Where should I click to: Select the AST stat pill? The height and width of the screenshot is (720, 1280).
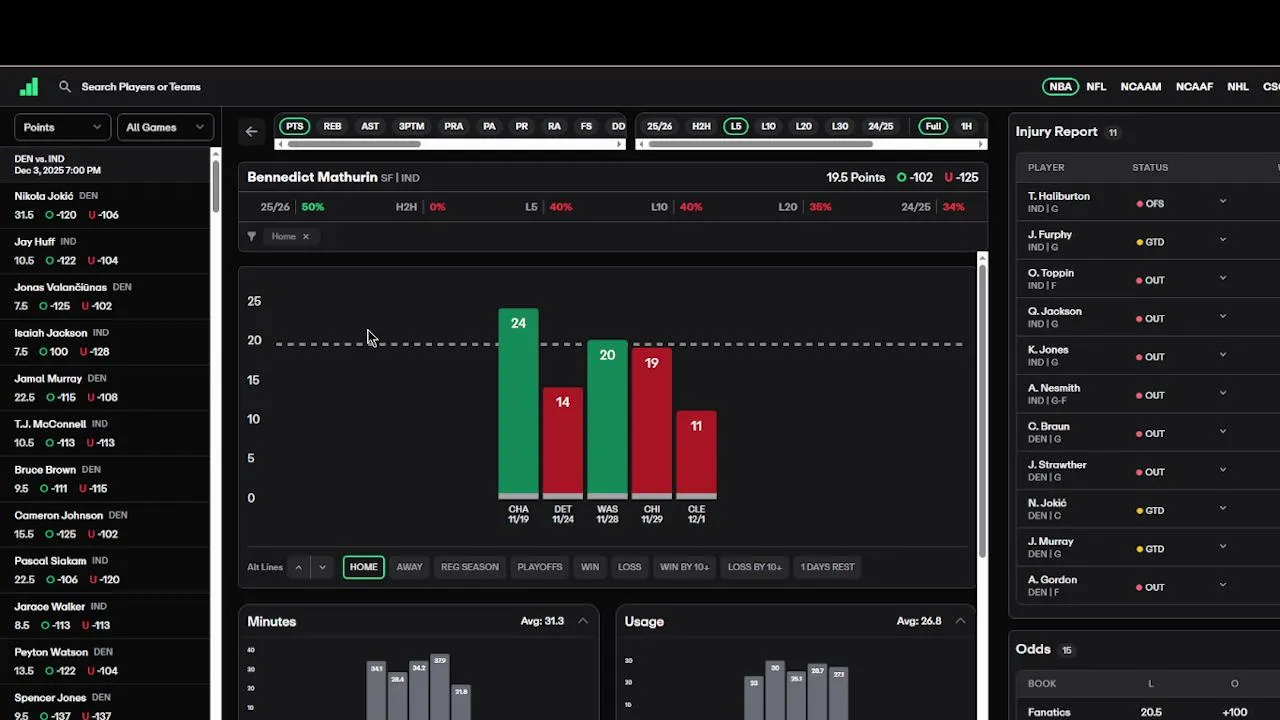pos(370,127)
